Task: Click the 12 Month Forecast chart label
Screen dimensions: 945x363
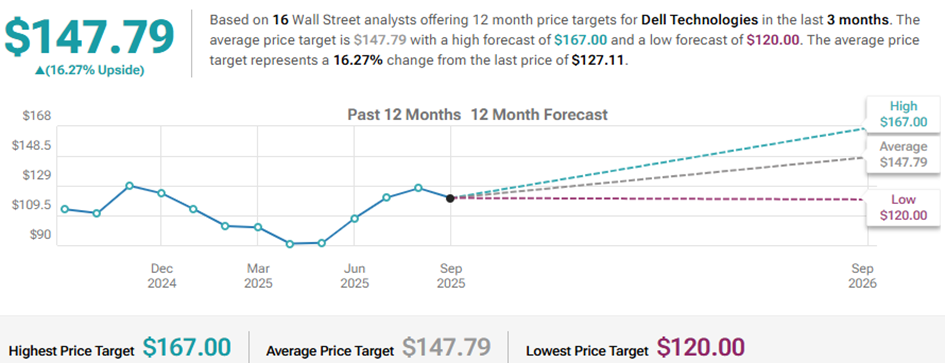Action: (539, 114)
